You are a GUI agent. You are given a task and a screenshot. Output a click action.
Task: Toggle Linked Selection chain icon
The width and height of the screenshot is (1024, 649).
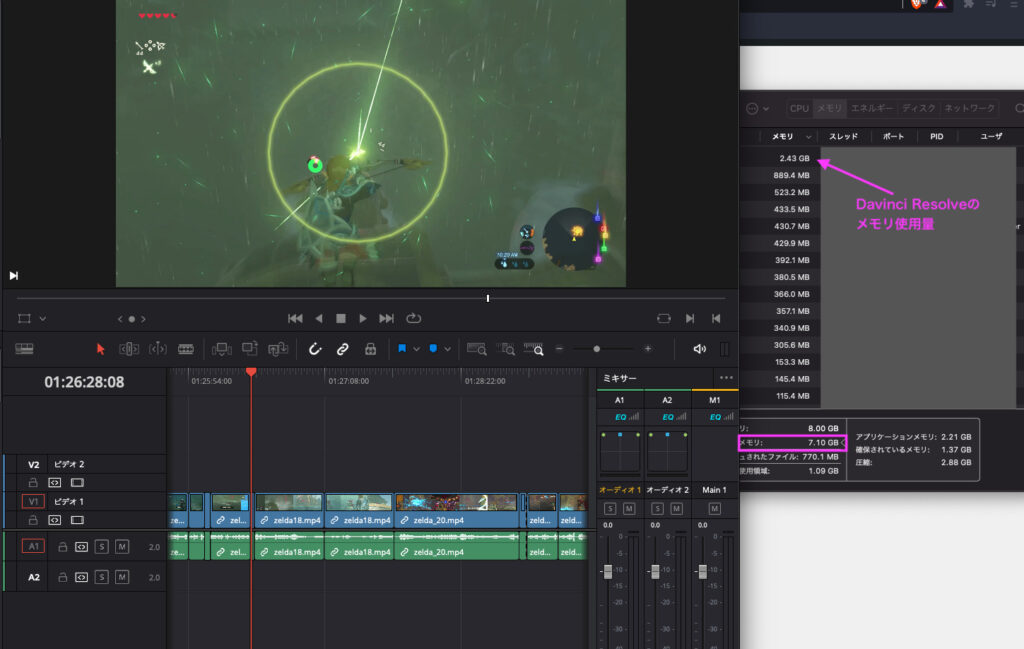pos(342,349)
